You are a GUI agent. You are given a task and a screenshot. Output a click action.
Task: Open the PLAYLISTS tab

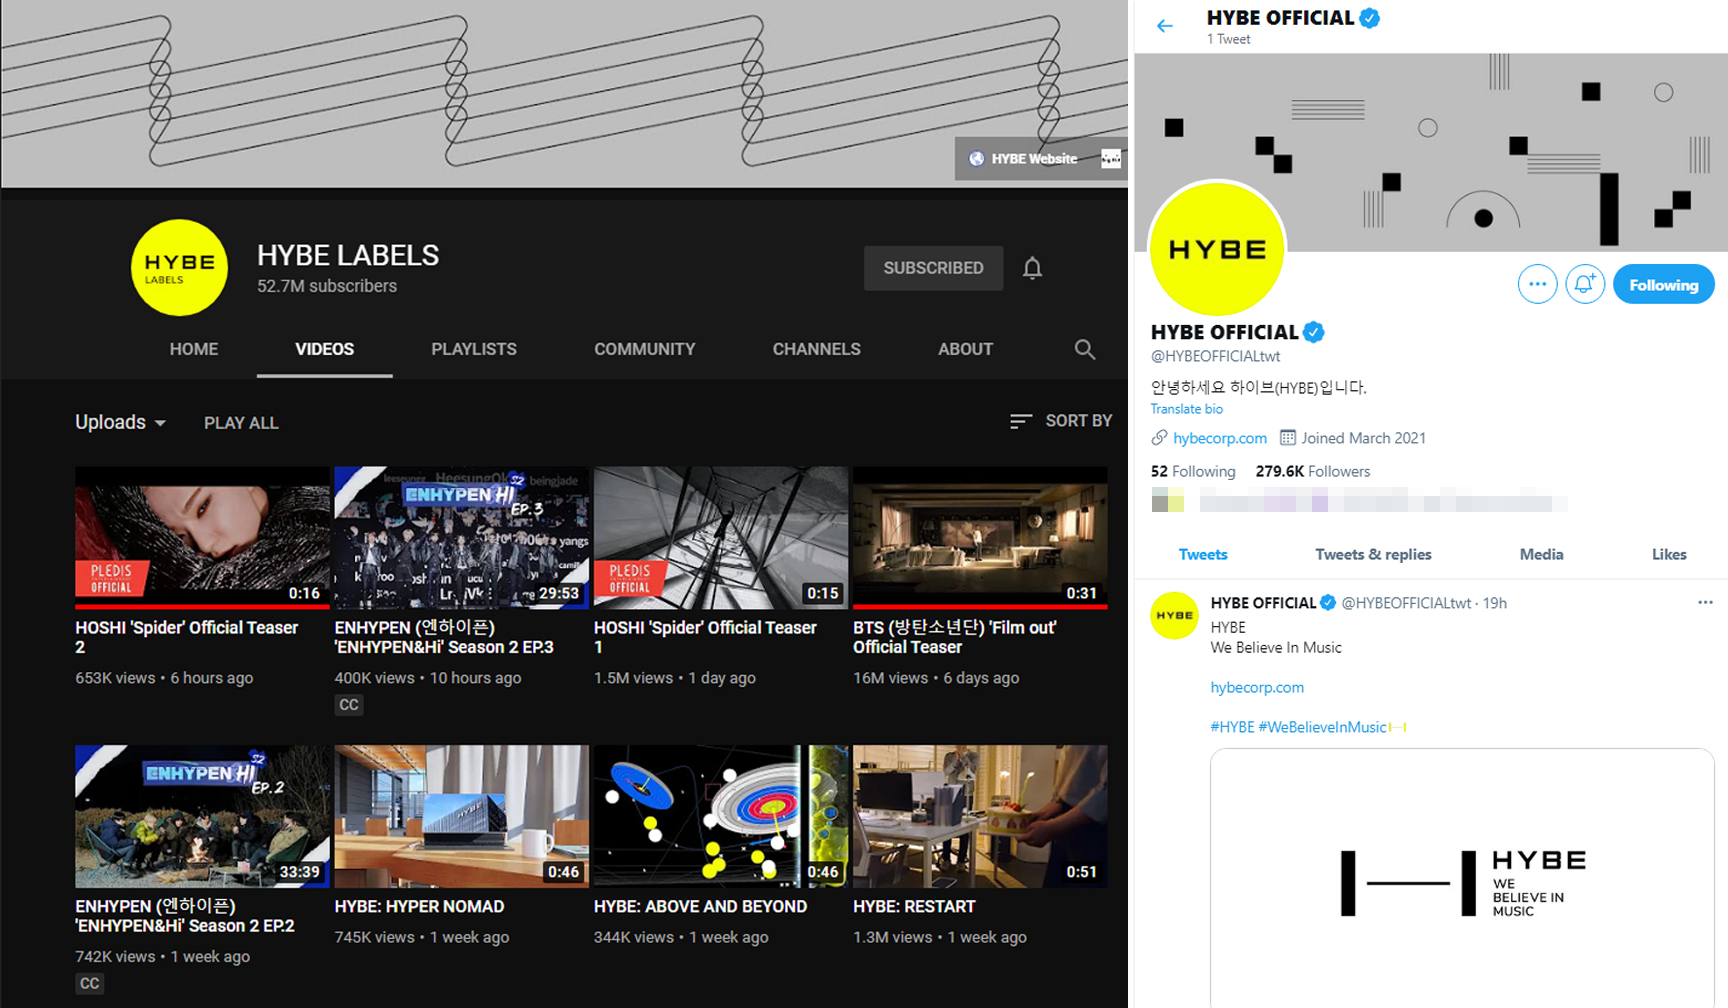(x=474, y=349)
